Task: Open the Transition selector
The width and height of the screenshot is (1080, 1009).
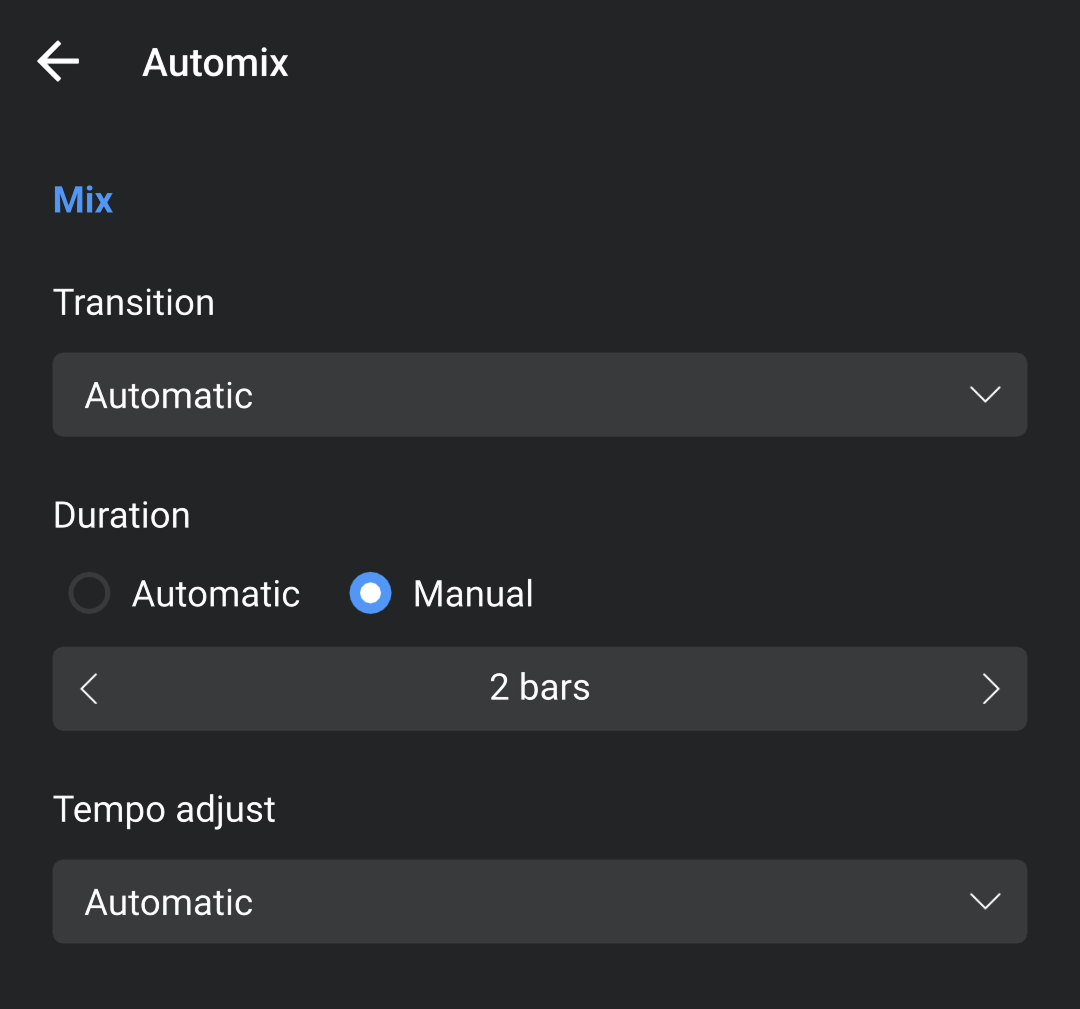Action: click(x=540, y=395)
